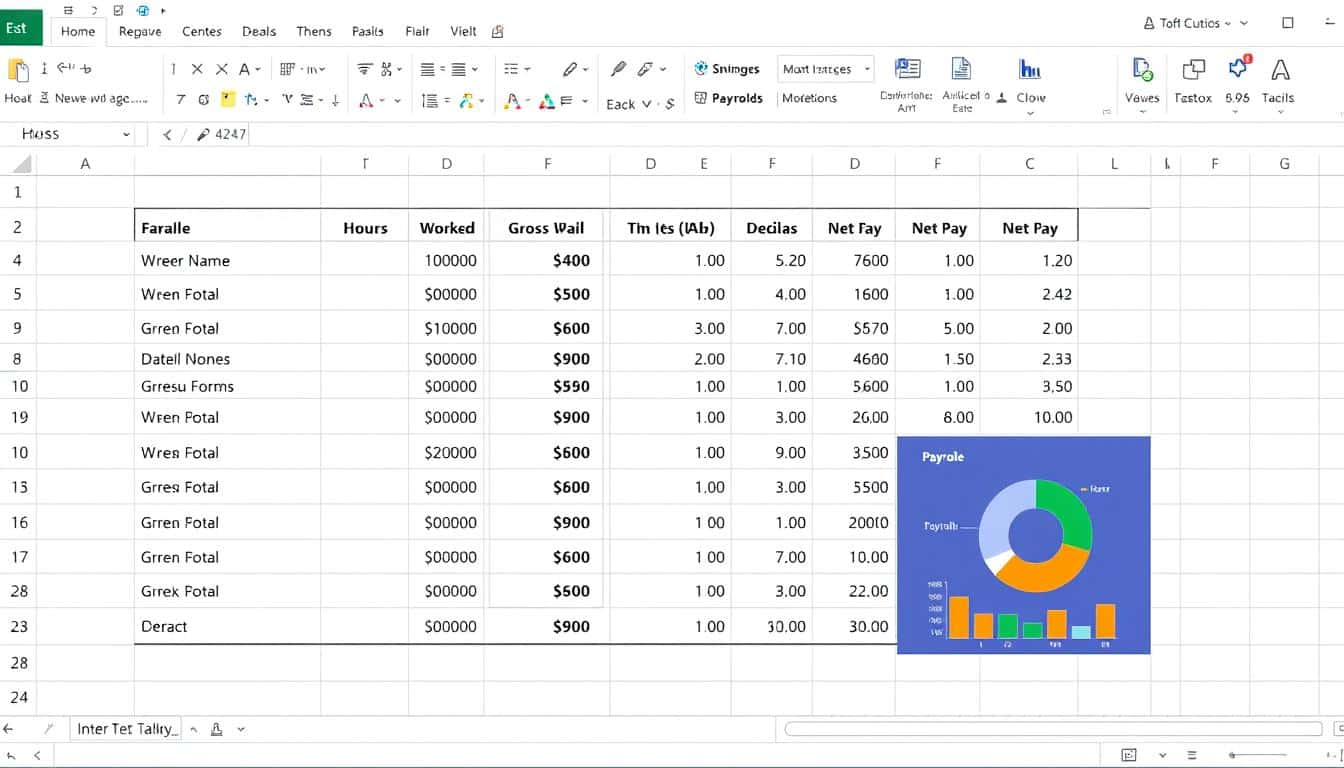Switch to the Vielt tab
1344x768 pixels.
click(x=464, y=31)
